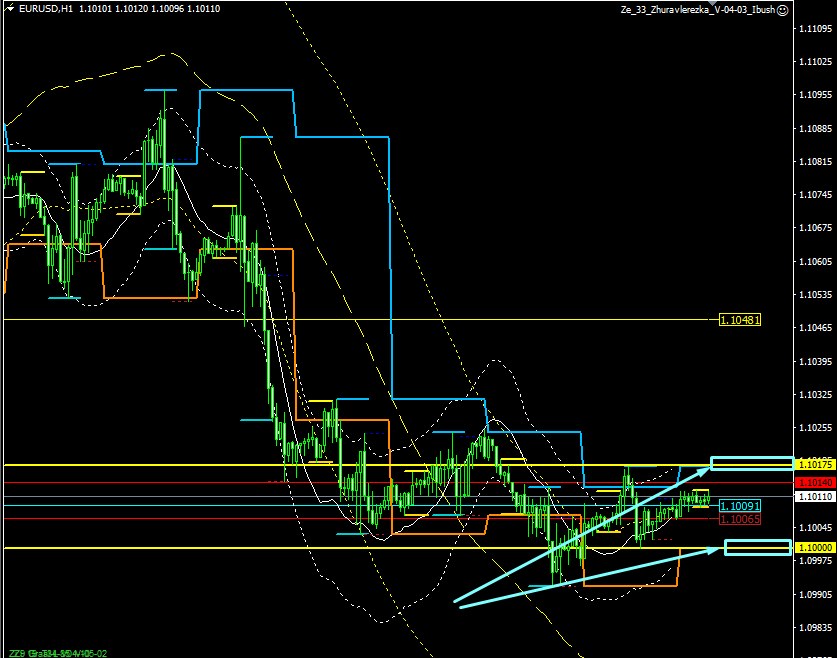Click the 1.09905 value on price scale
Image resolution: width=837 pixels, height=658 pixels.
click(815, 594)
